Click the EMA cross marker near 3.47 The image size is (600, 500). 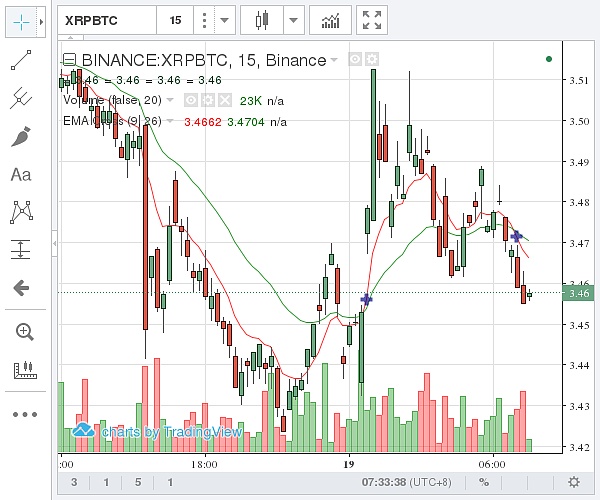[x=516, y=236]
